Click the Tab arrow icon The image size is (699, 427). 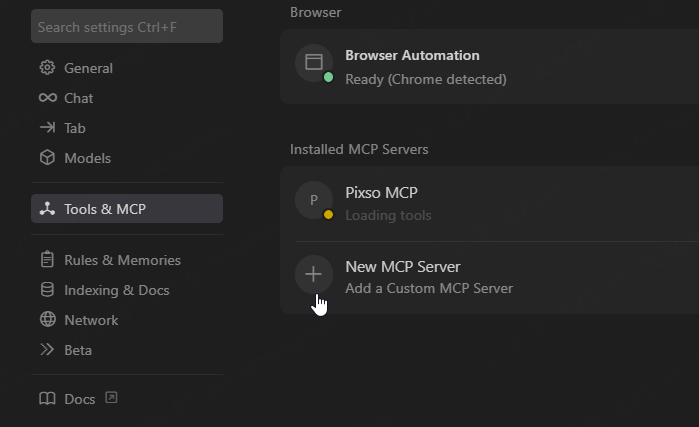pyautogui.click(x=47, y=128)
